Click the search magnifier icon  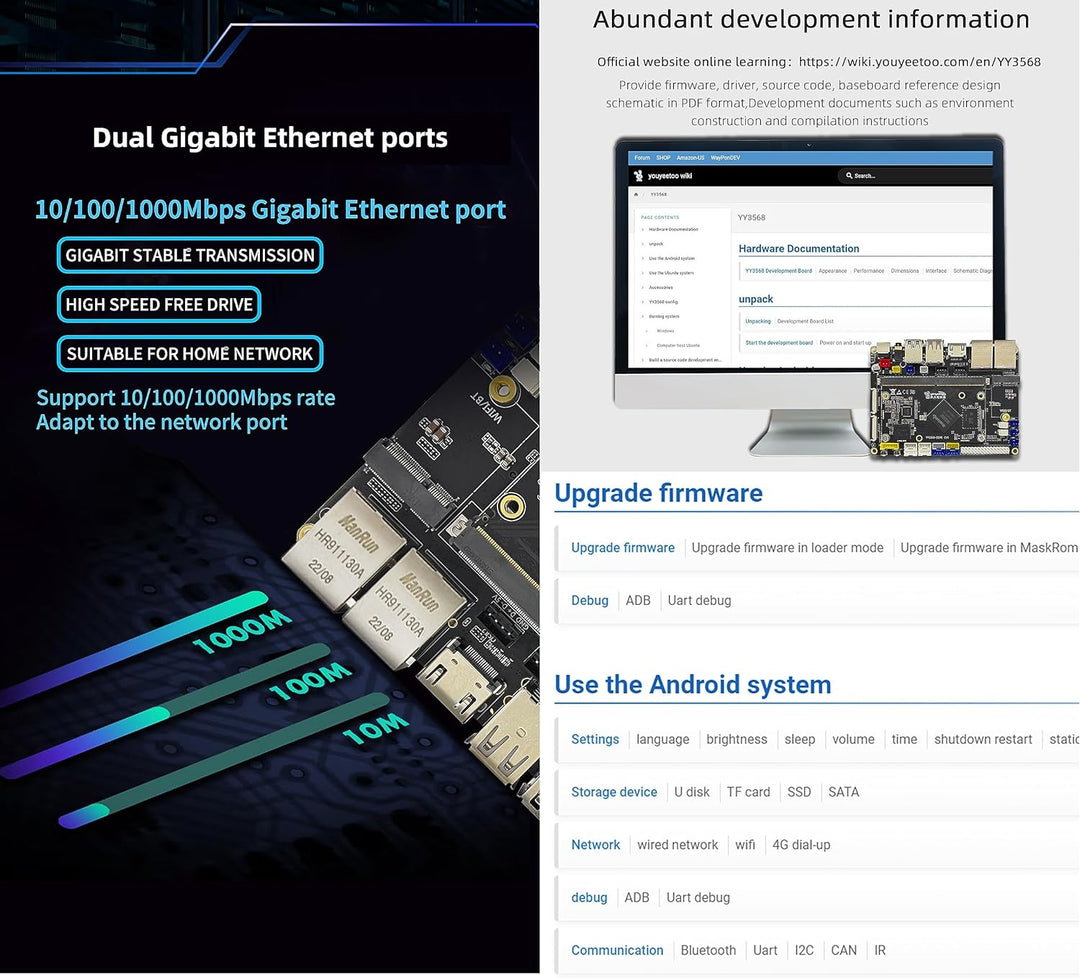(x=849, y=176)
